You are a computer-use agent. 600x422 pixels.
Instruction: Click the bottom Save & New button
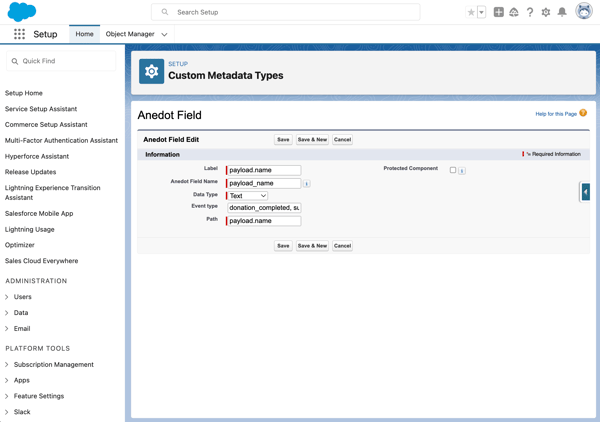coord(312,246)
